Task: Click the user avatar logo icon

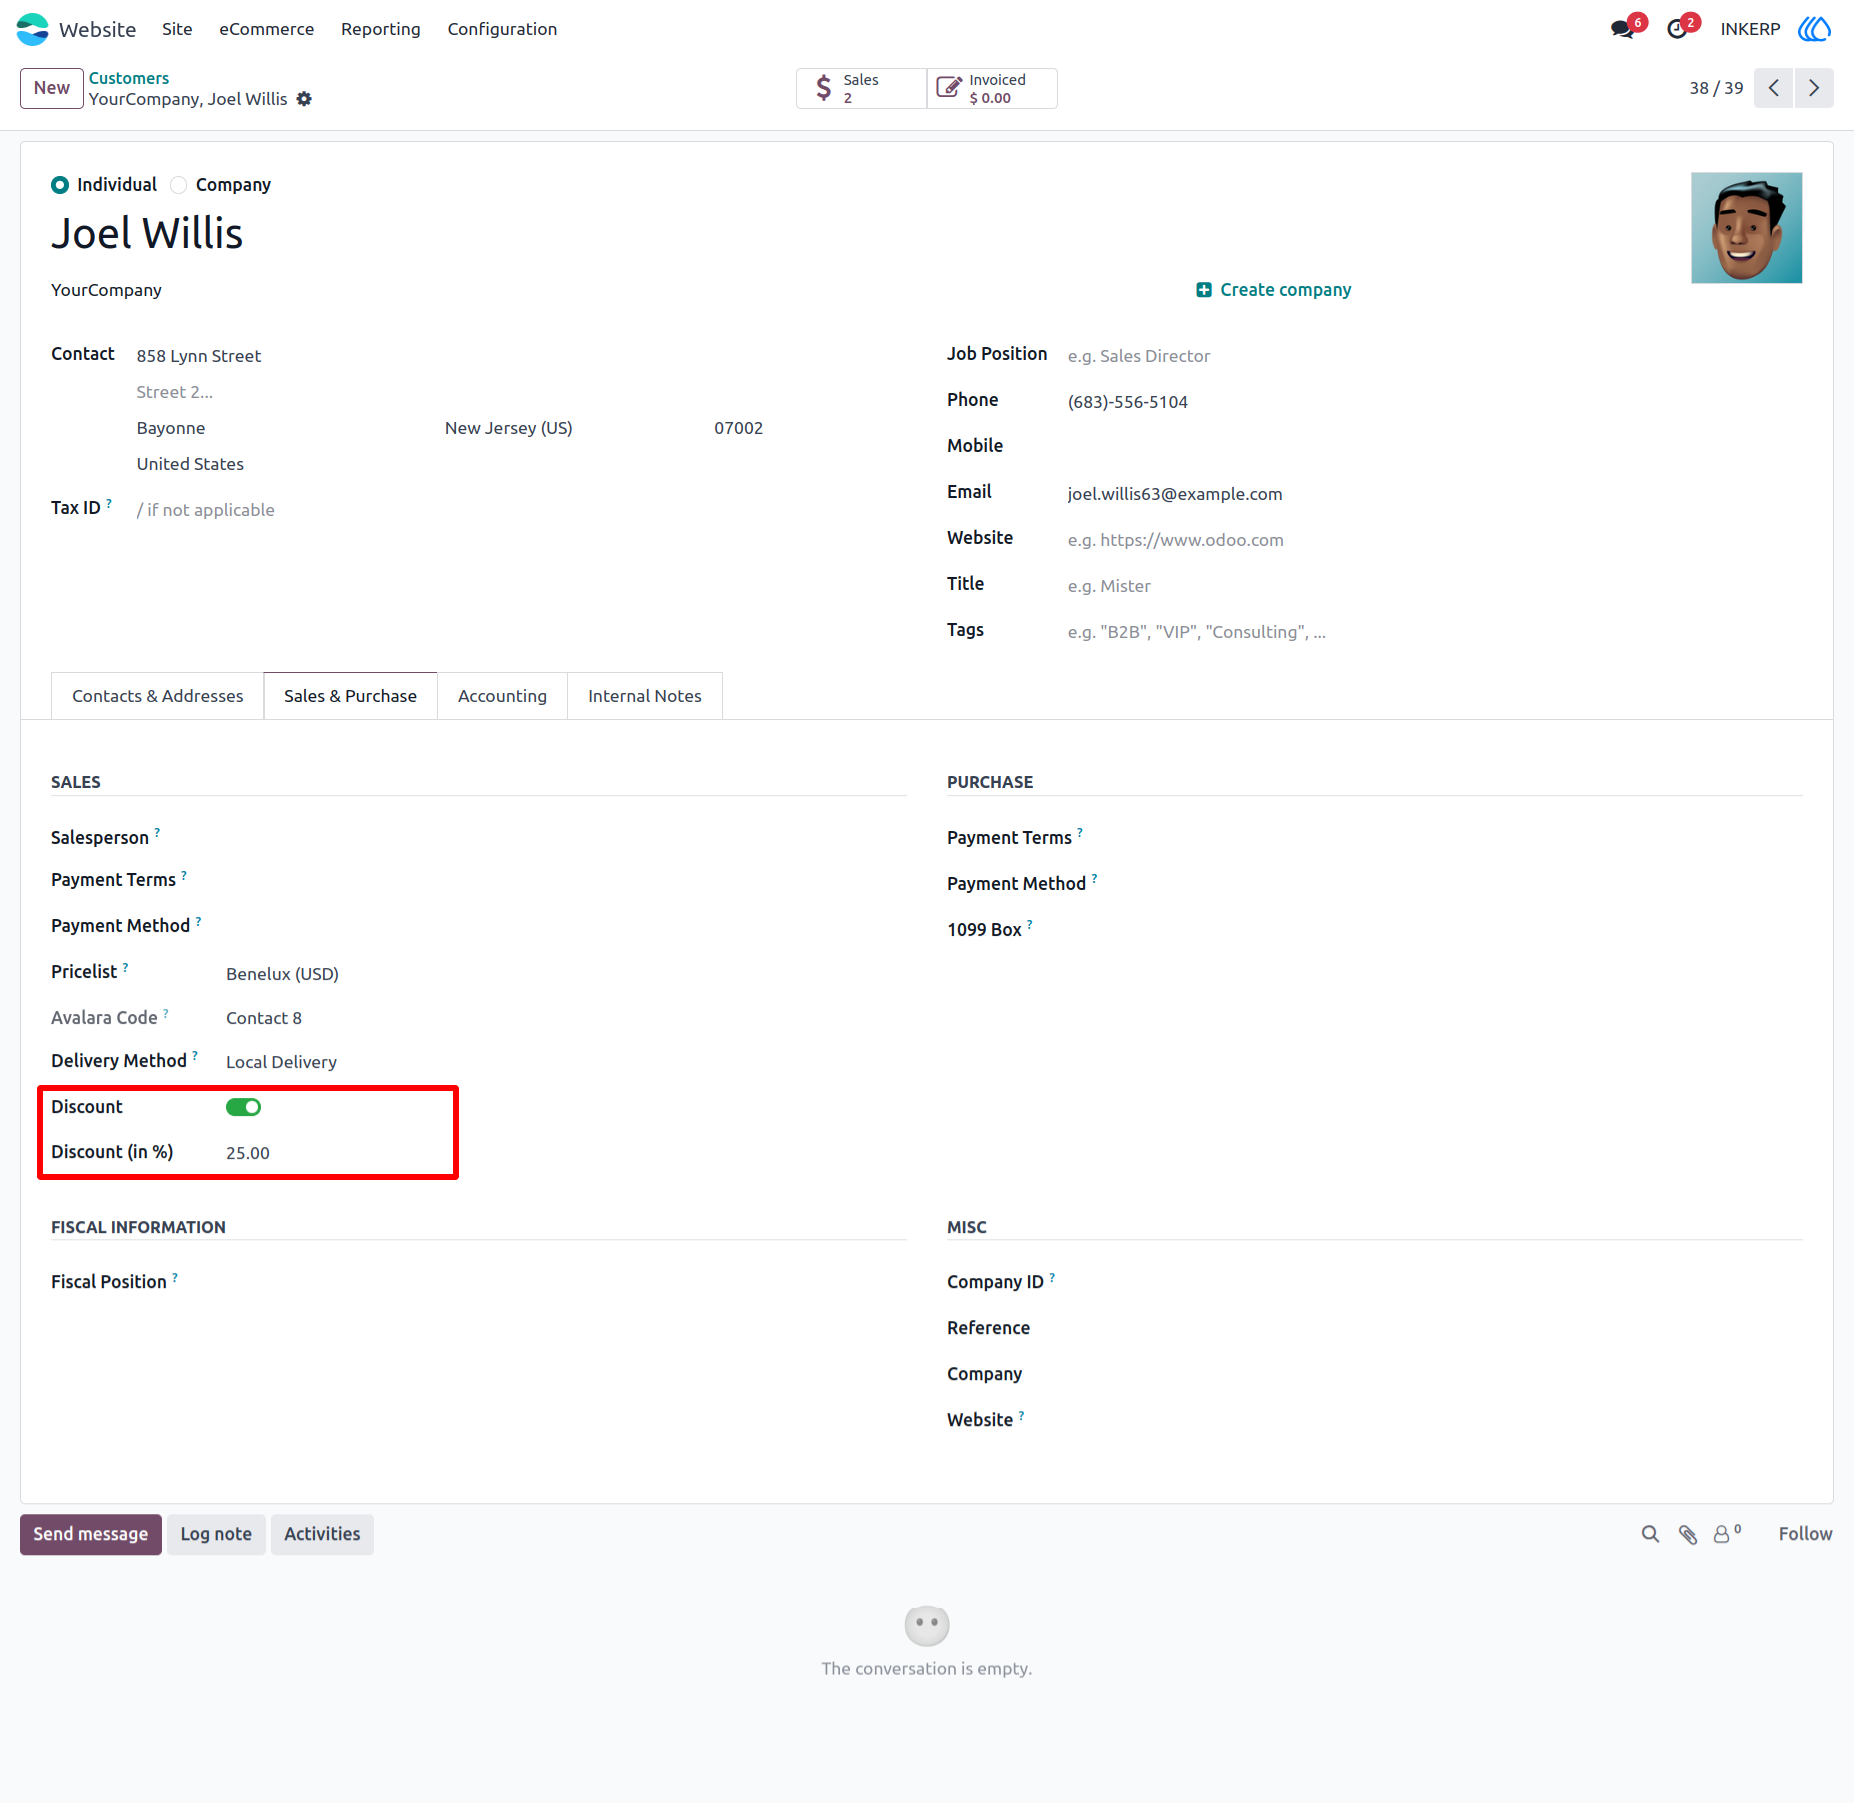Action: (1814, 29)
